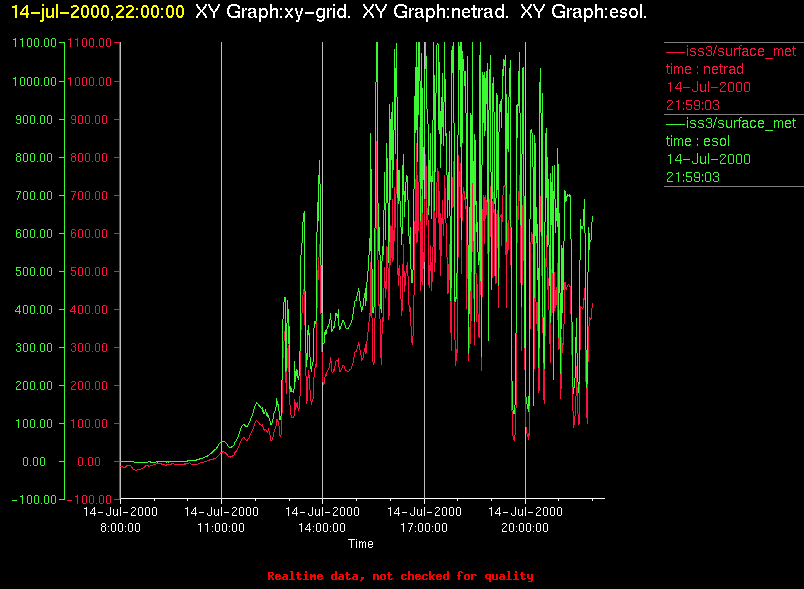Click green y-axis label 600.00
The image size is (804, 589).
point(34,233)
